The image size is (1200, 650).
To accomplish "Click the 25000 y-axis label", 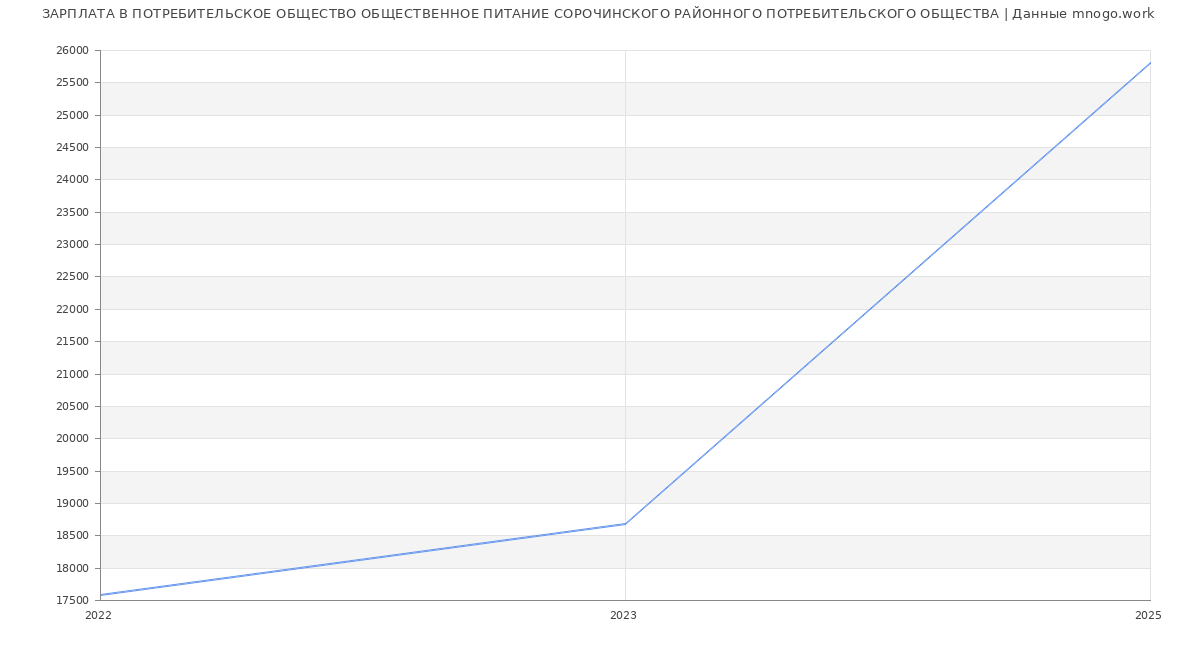I will [x=73, y=115].
